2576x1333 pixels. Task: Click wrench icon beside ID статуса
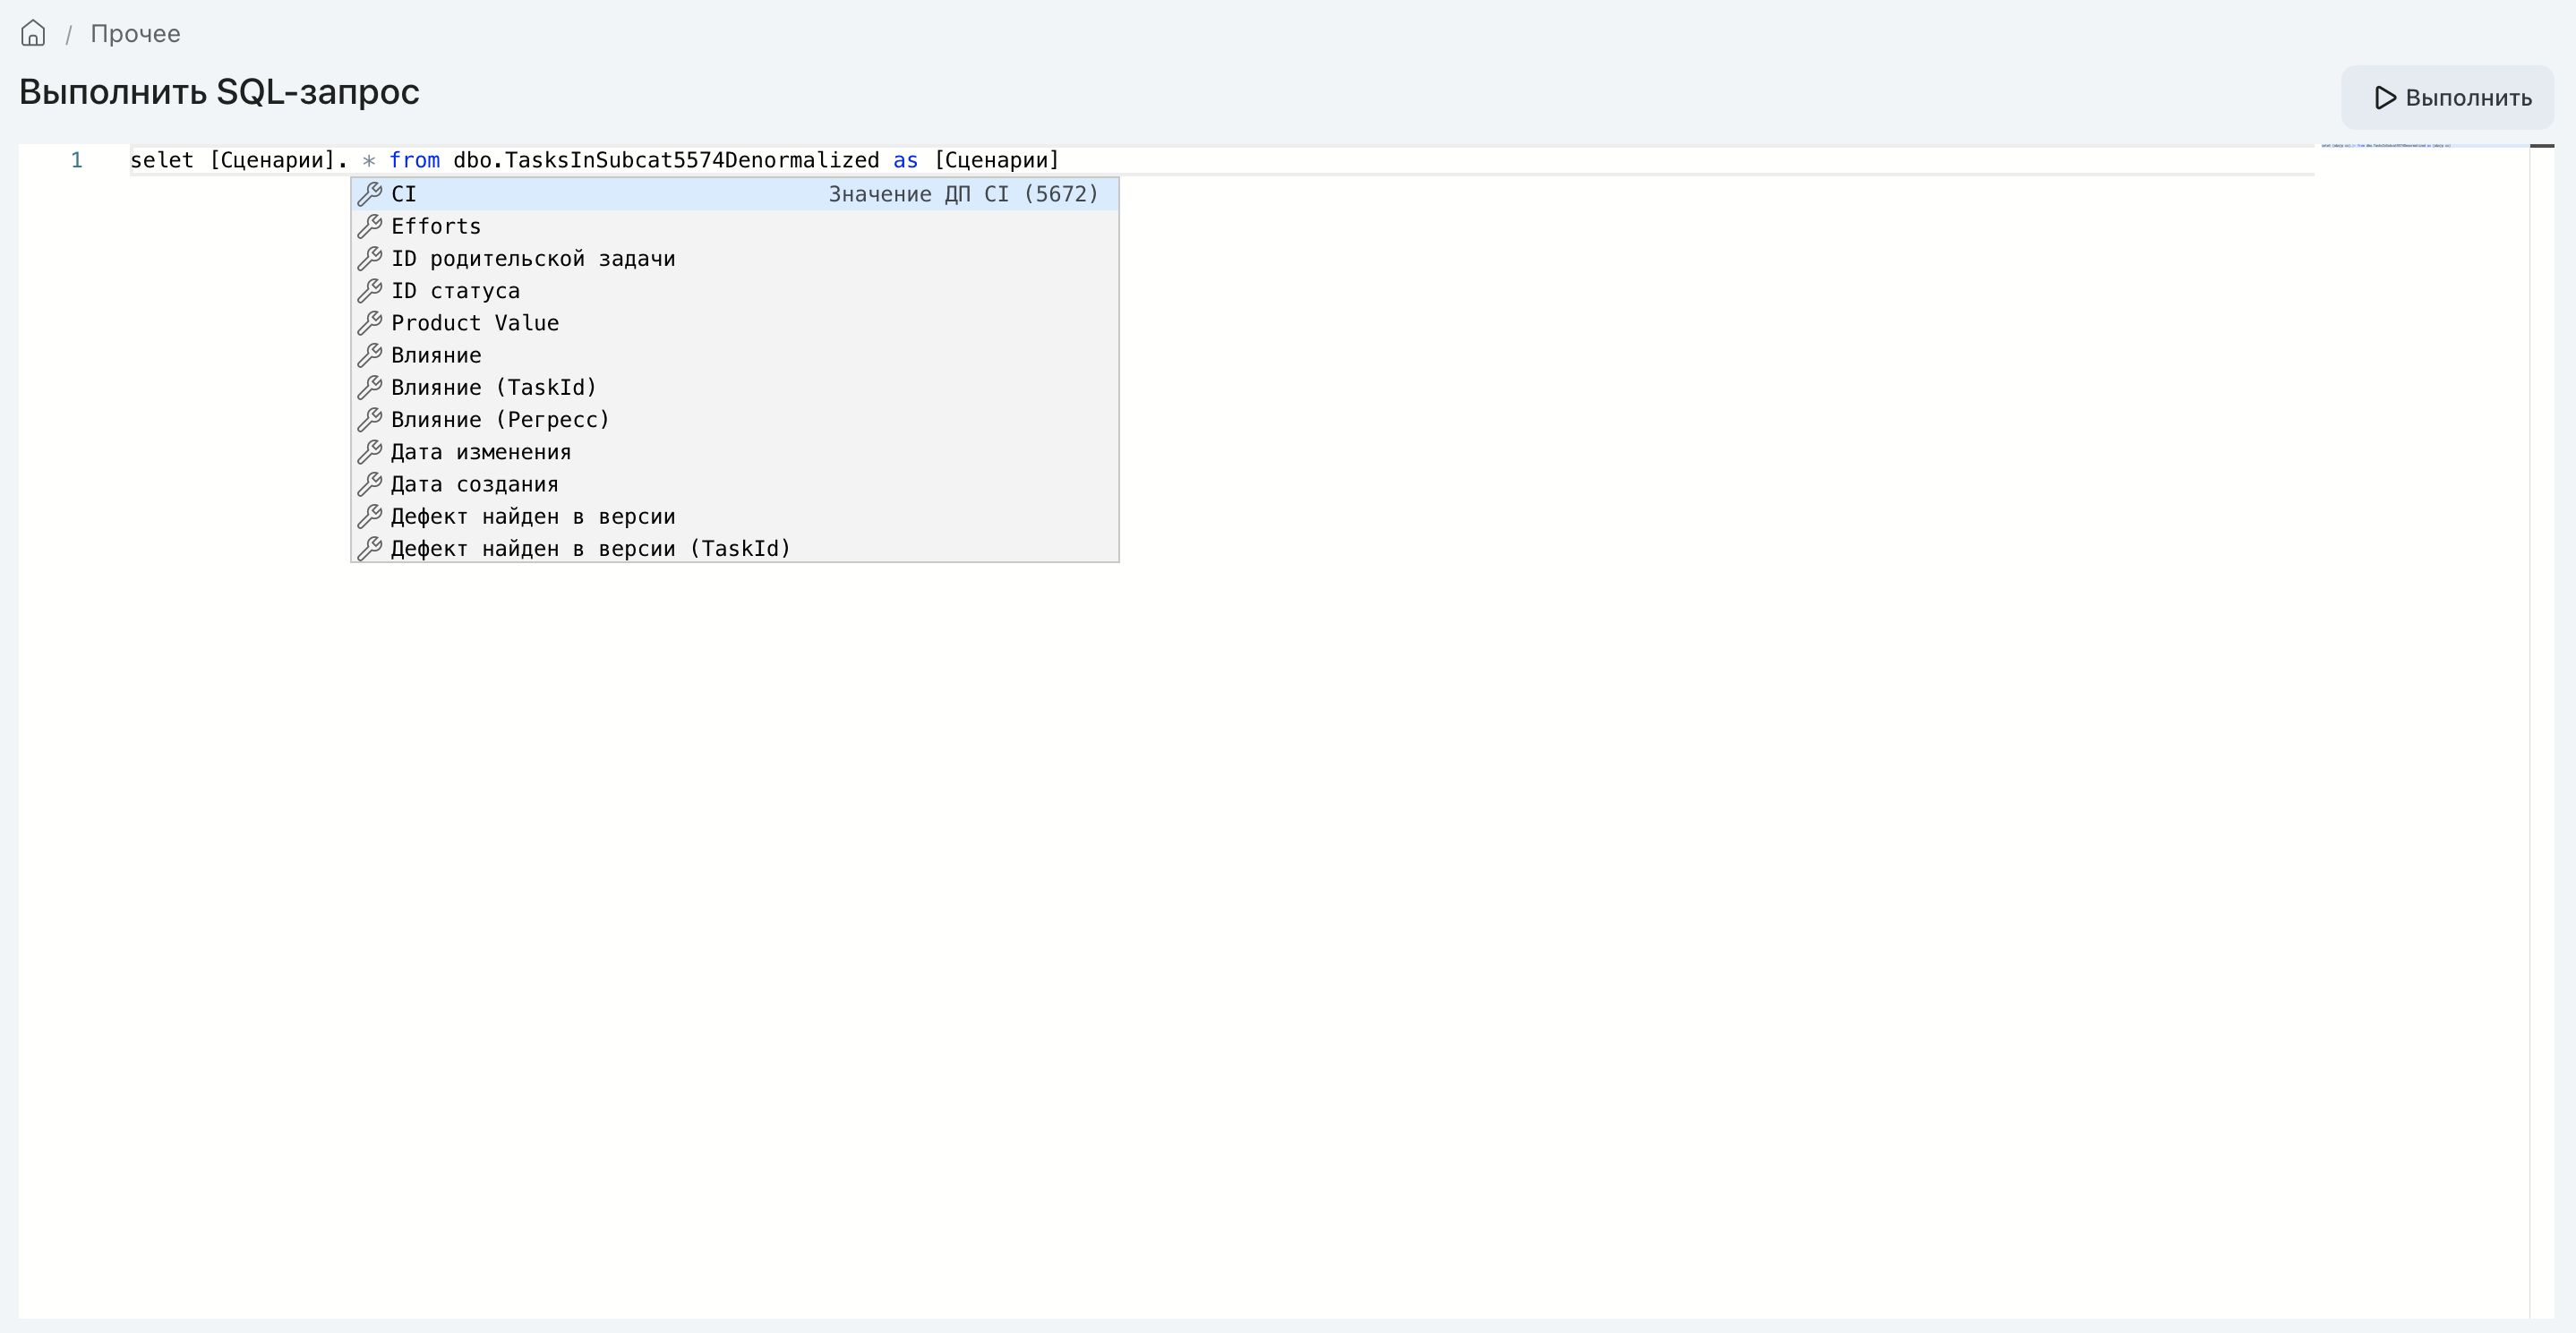(x=370, y=291)
